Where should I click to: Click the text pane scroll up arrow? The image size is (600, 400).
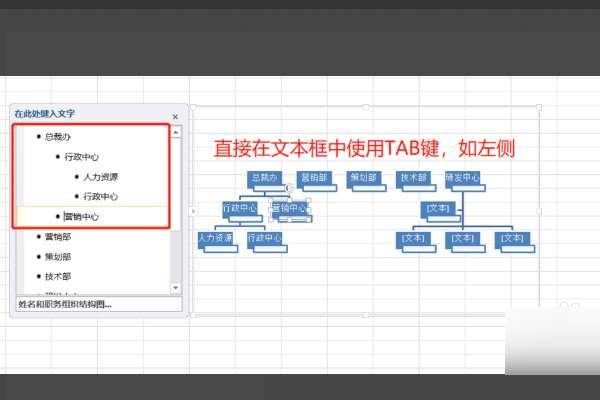pos(176,132)
